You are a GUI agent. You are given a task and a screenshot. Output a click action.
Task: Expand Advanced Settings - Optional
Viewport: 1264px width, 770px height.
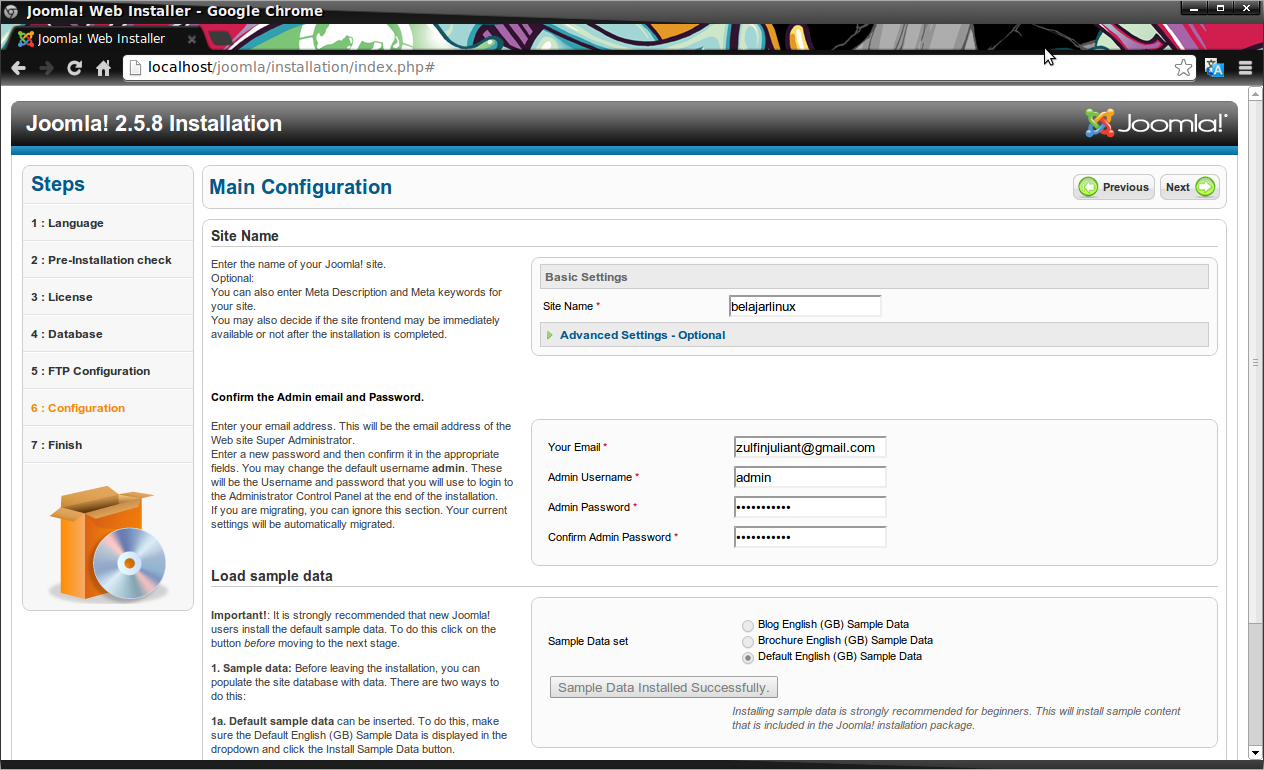point(642,335)
